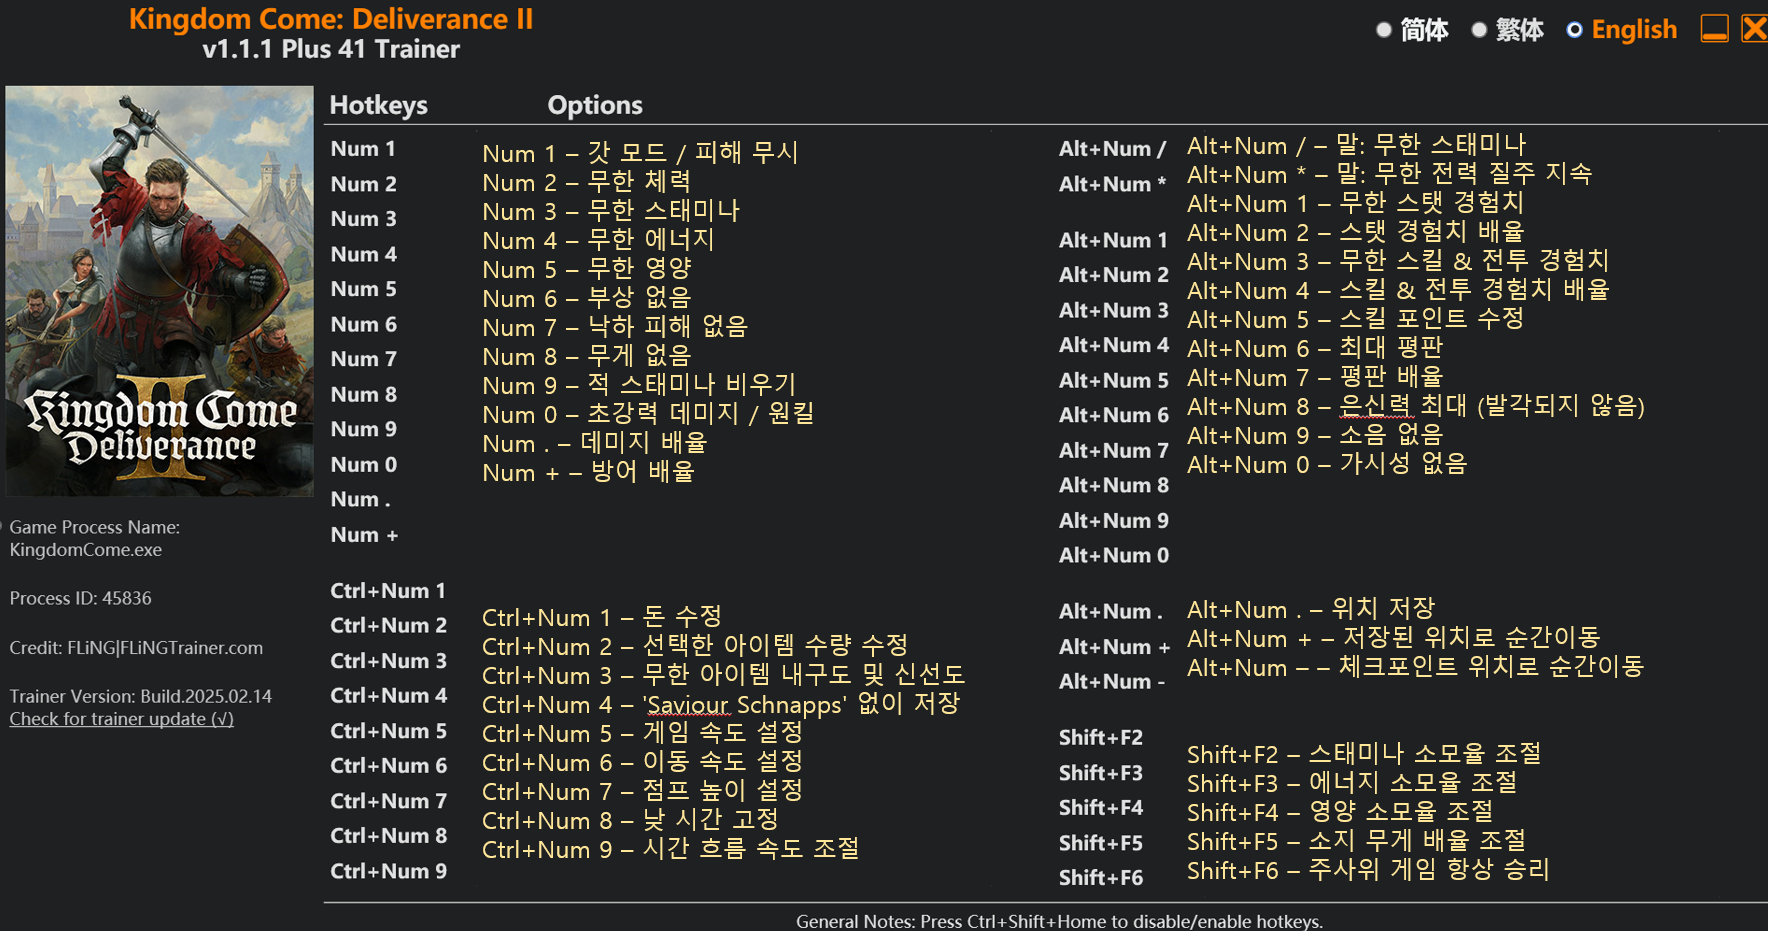The image size is (1768, 931).
Task: Click the Num . hotkey label
Action: tap(360, 499)
